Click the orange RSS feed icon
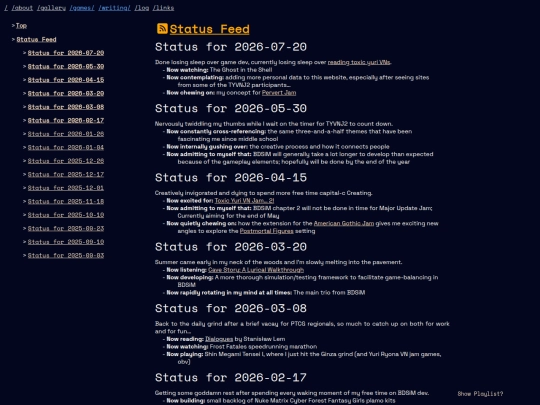 [162, 29]
